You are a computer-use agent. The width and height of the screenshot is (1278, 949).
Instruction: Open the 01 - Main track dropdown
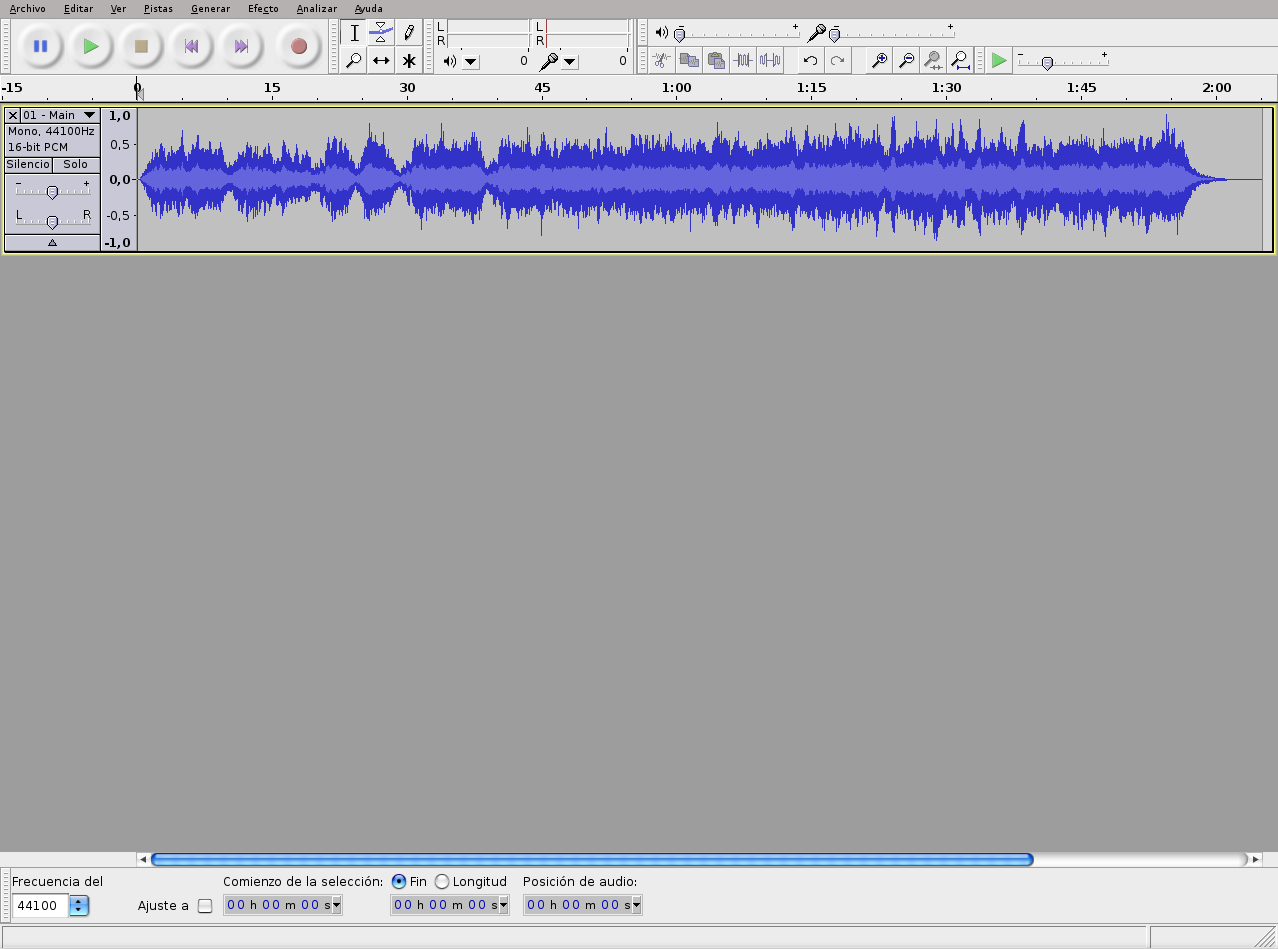tap(89, 115)
